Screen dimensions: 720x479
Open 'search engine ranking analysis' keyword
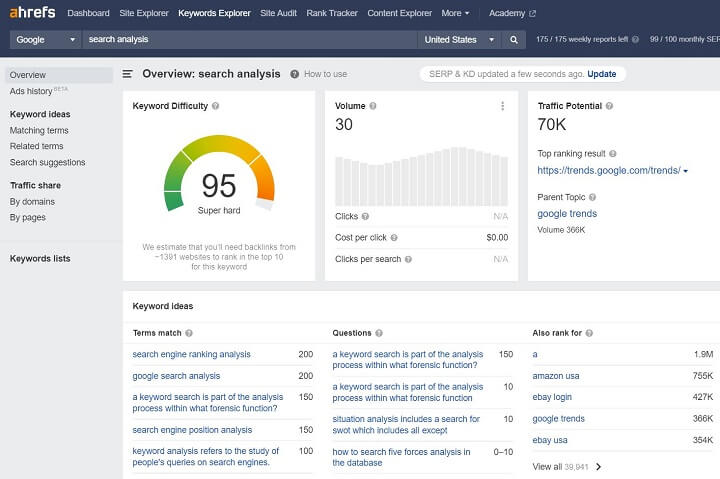click(191, 355)
